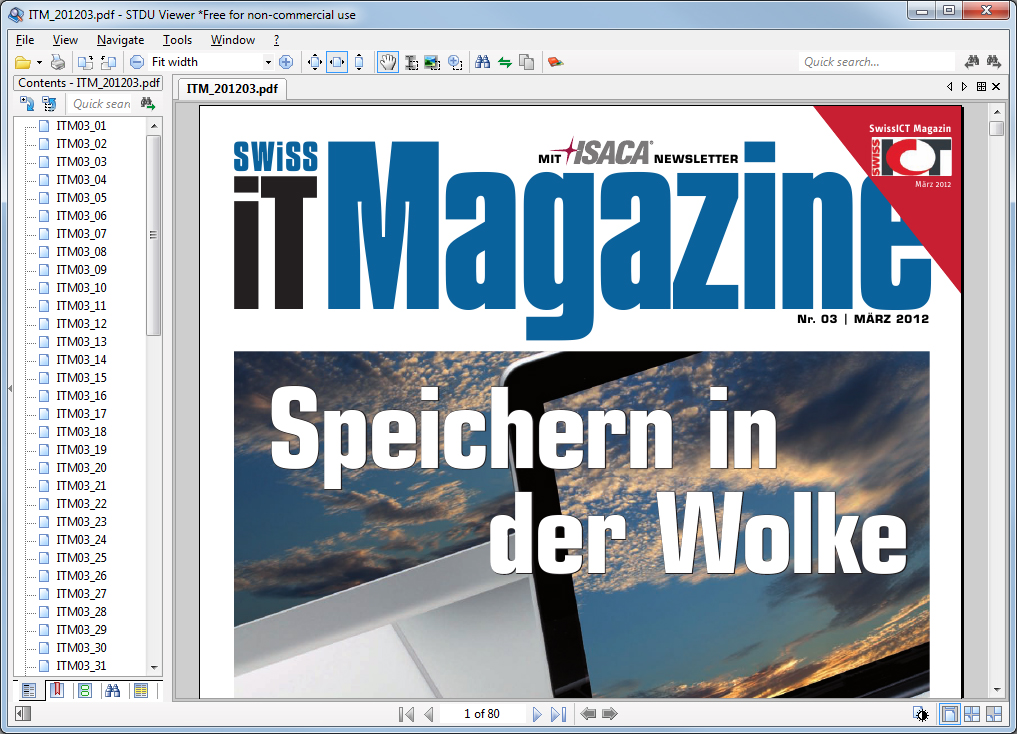
Task: Click the navigate back arrow
Action: (x=588, y=714)
